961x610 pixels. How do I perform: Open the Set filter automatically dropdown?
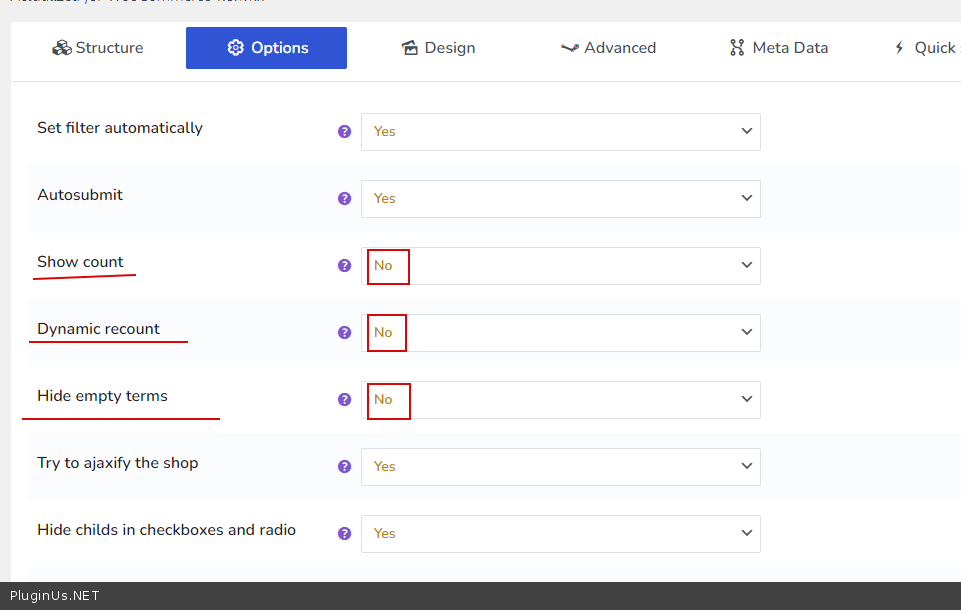point(560,131)
